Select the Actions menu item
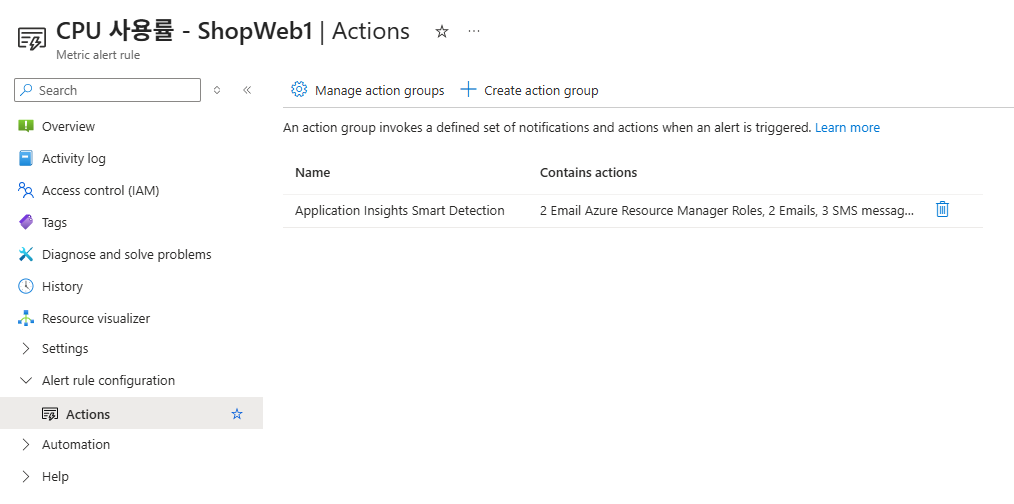The height and width of the screenshot is (504, 1014). coord(131,413)
